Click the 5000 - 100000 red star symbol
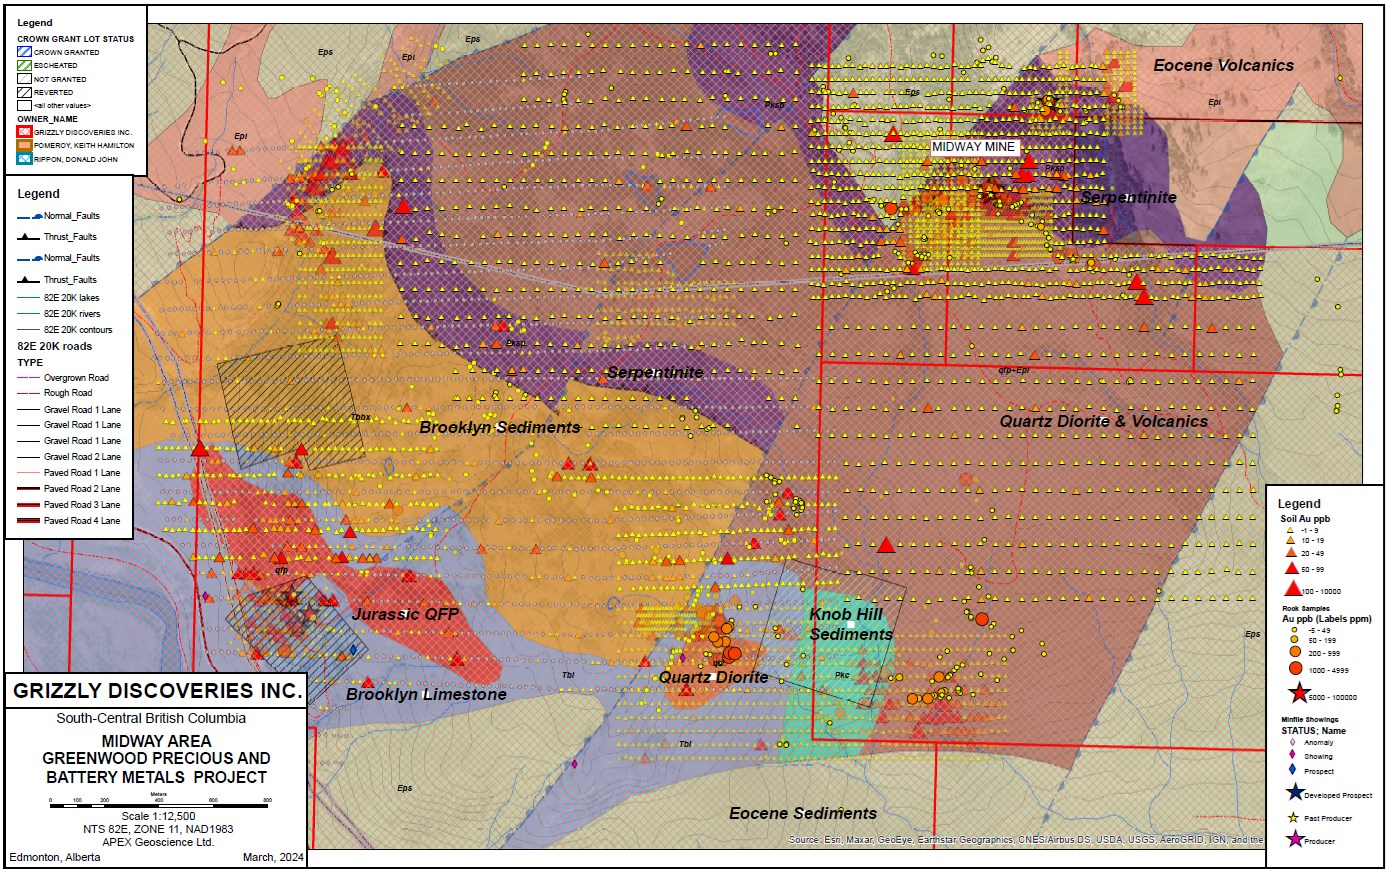The width and height of the screenshot is (1386, 870). tap(1299, 693)
